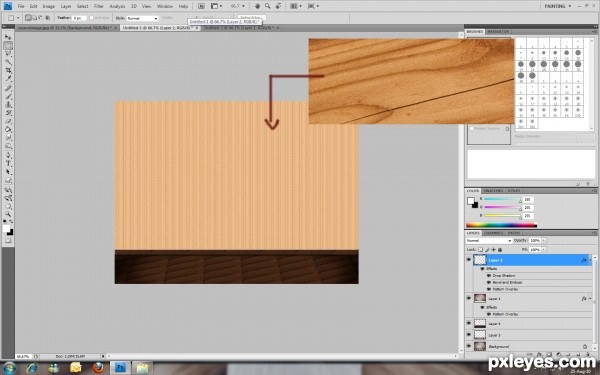Toggle visibility of Bevel and Emboss effect
The image size is (600, 375).
489,282
